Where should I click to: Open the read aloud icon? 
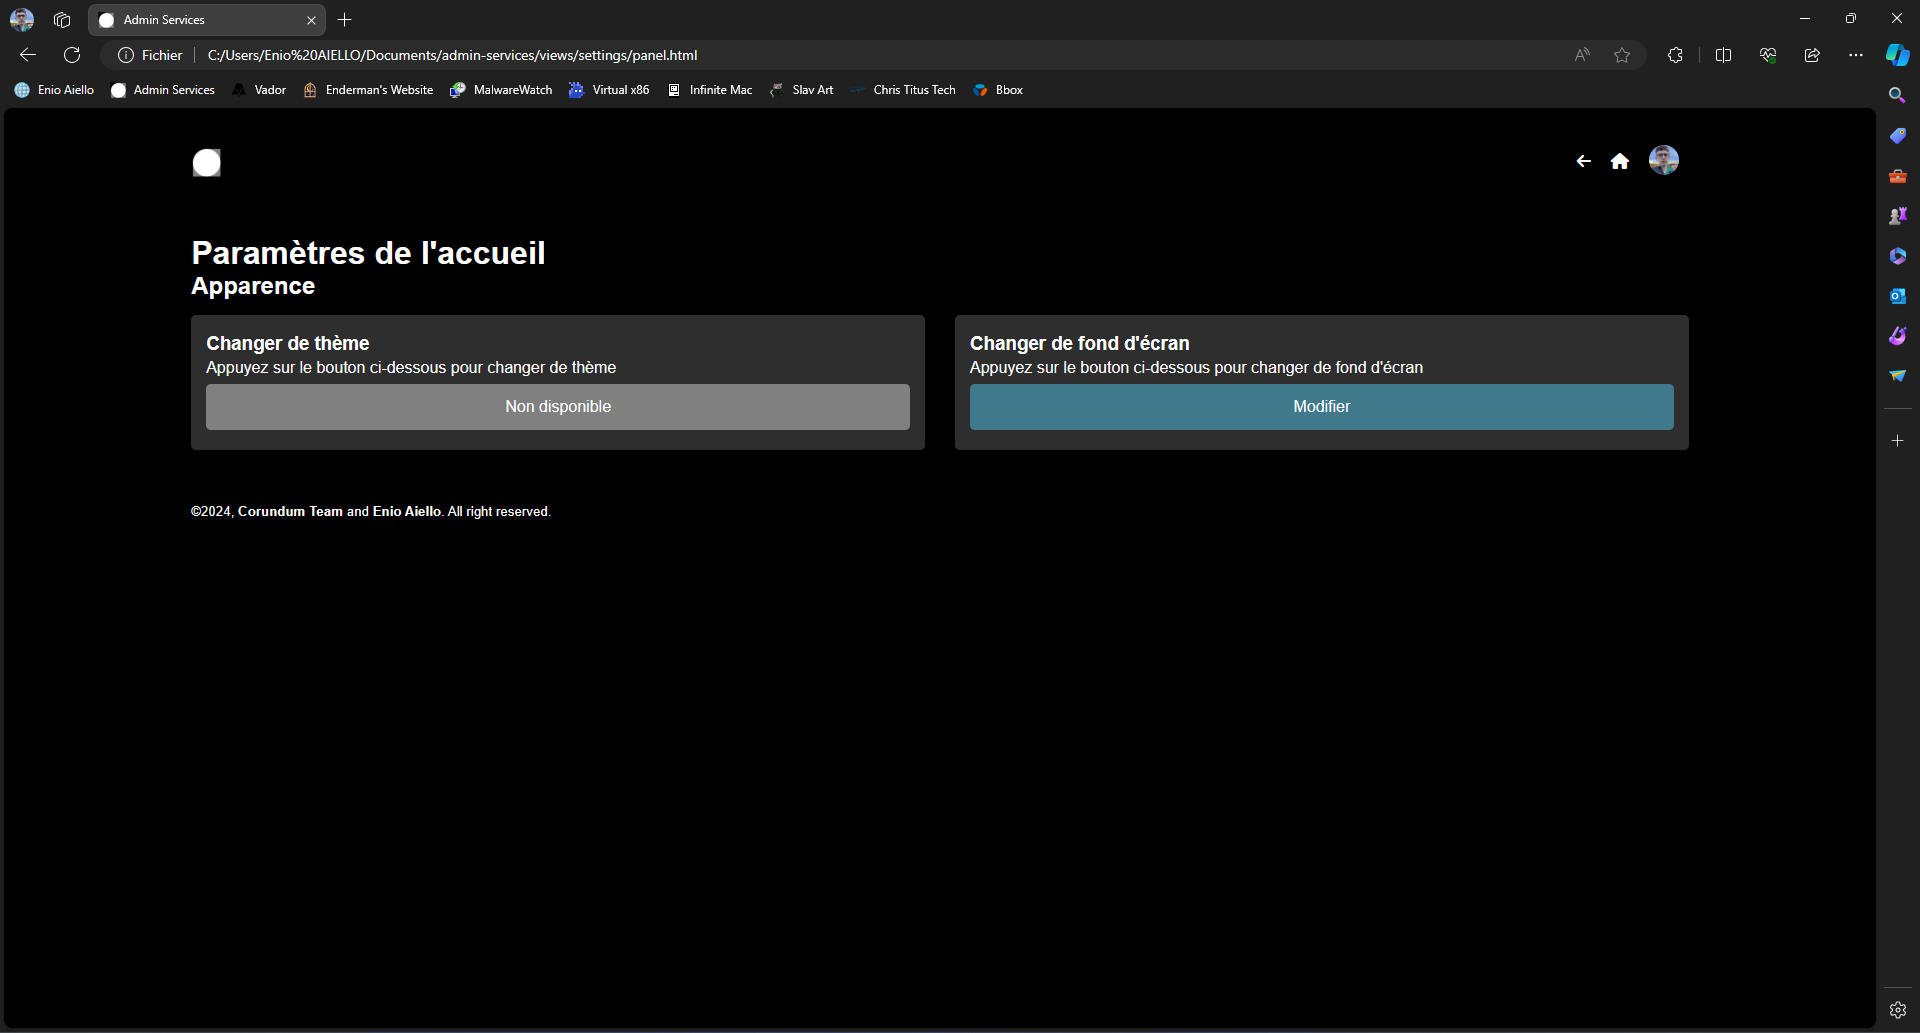tap(1582, 55)
